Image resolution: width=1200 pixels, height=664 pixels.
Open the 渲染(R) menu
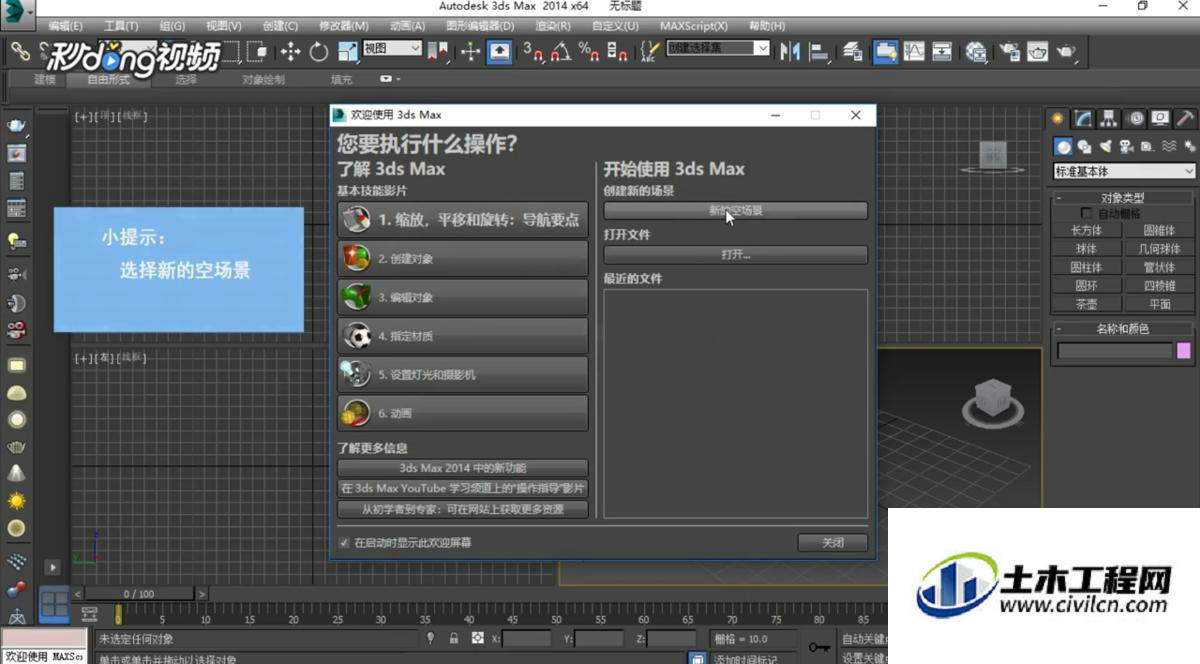pyautogui.click(x=553, y=25)
